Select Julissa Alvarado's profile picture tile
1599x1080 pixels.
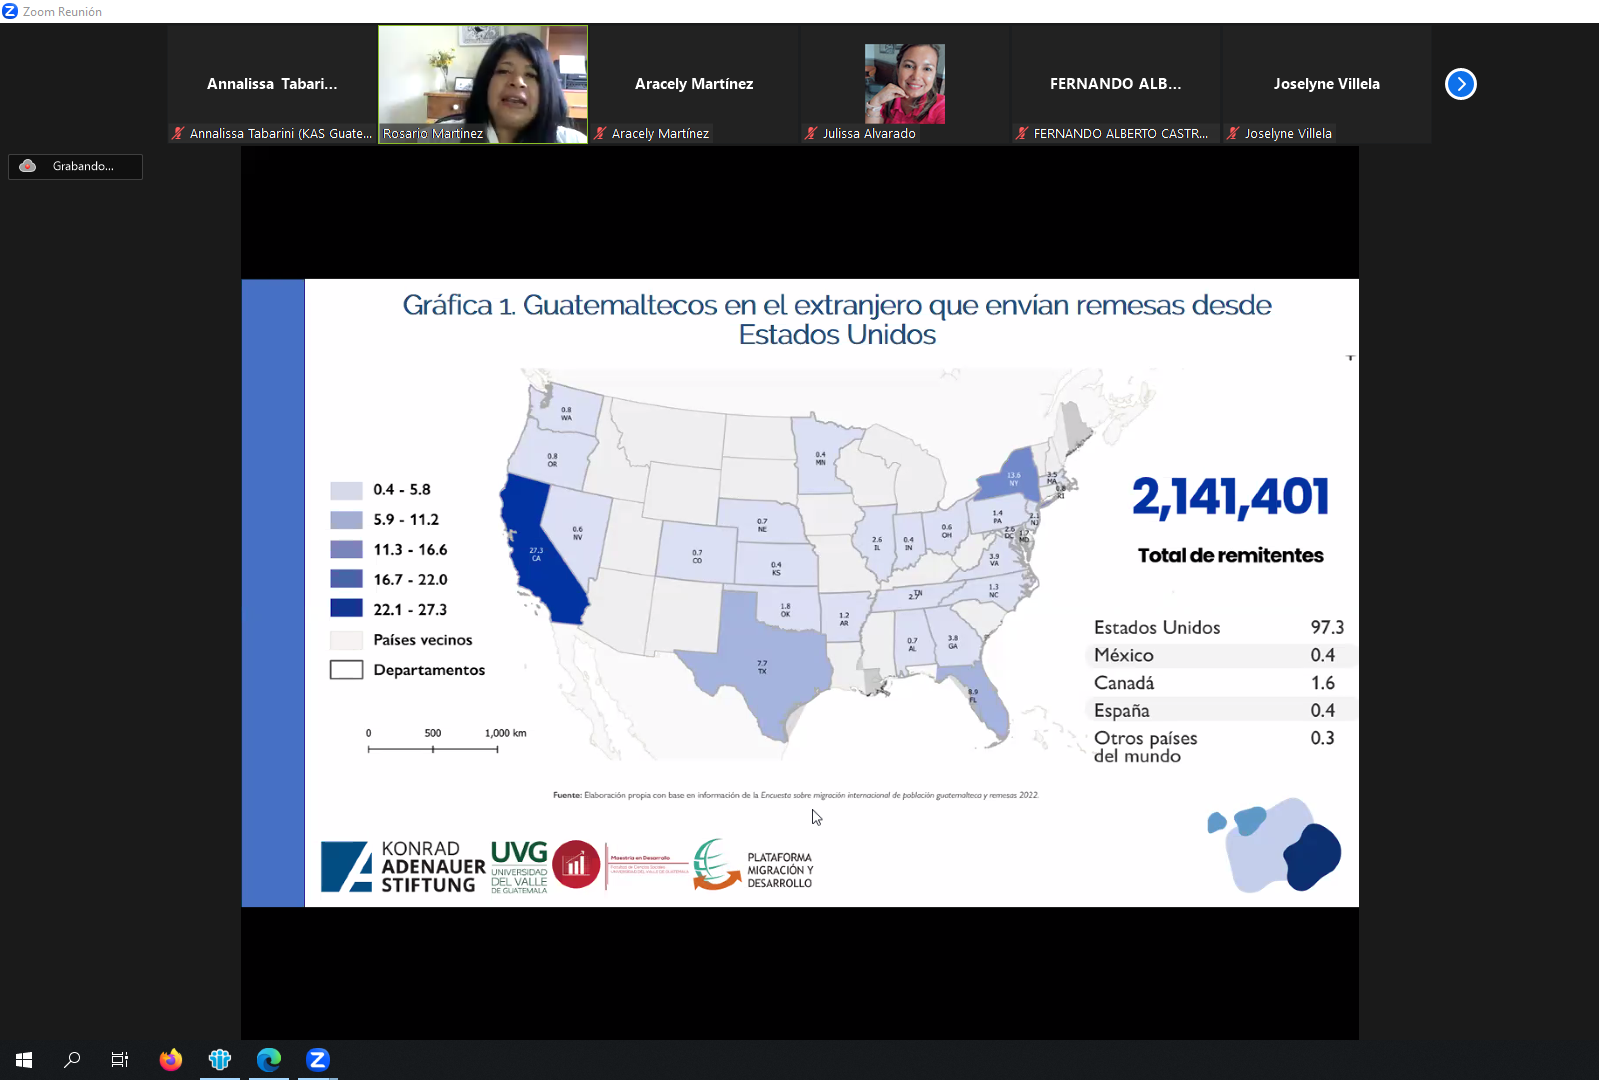coord(904,84)
